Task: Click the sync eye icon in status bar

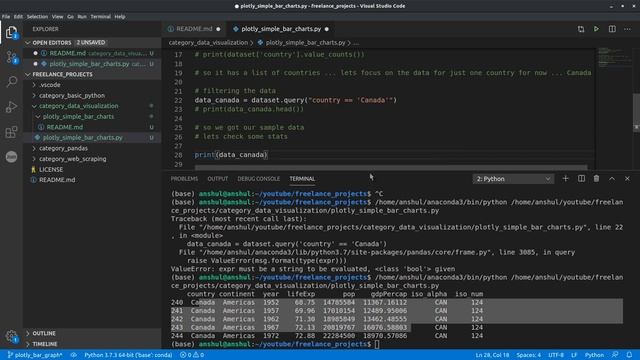Action: [73, 355]
